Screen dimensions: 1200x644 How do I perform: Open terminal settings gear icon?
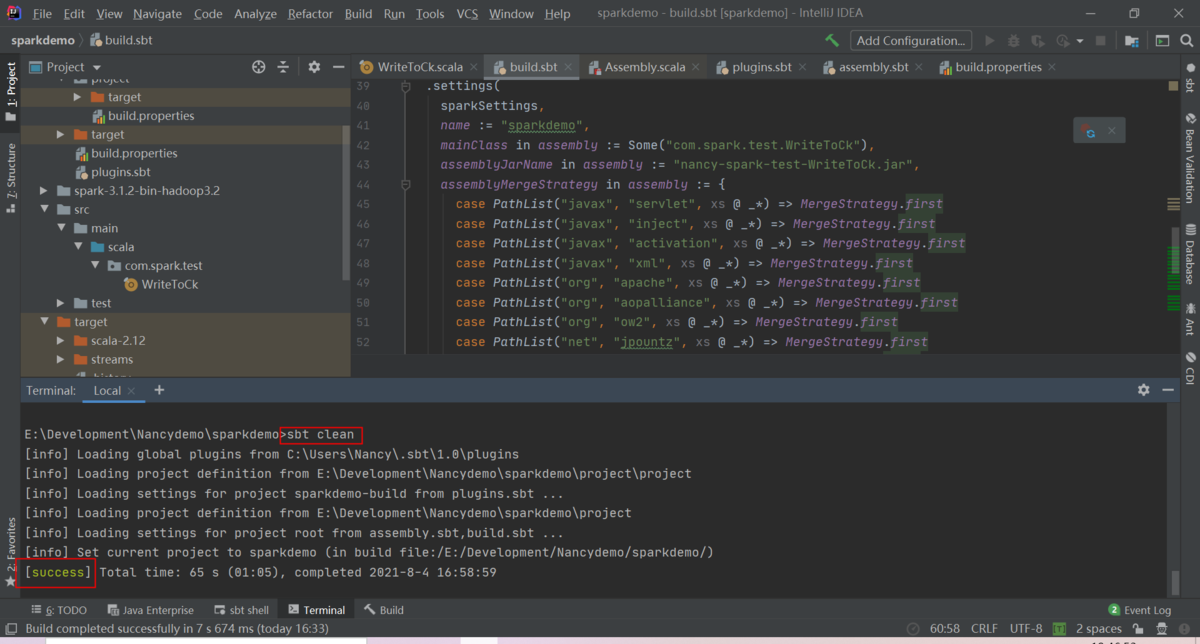1144,390
